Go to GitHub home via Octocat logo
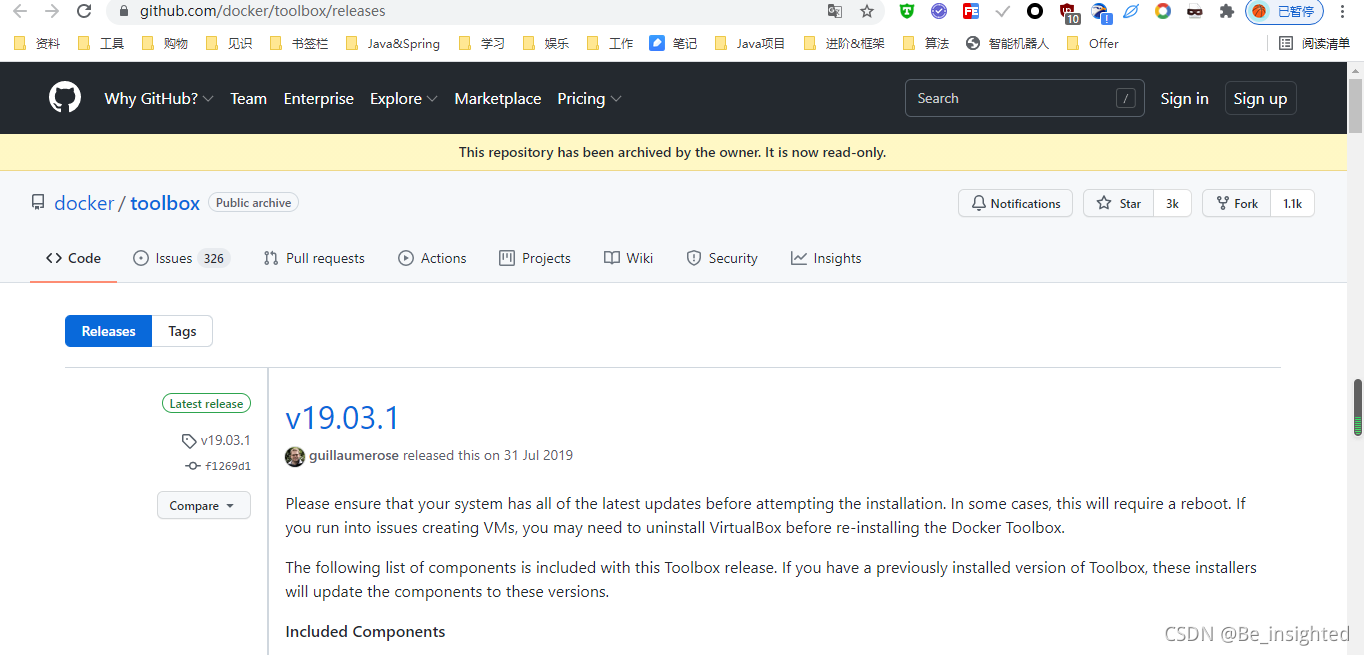The image size is (1364, 655). 65,98
